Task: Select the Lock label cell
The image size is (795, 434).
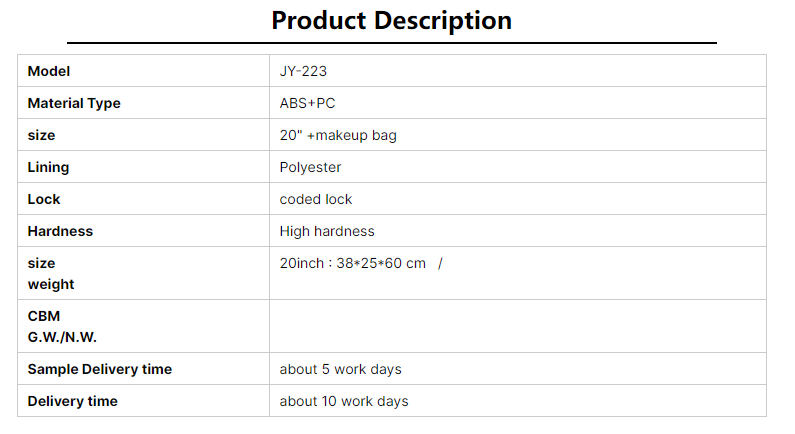Action: 143,199
